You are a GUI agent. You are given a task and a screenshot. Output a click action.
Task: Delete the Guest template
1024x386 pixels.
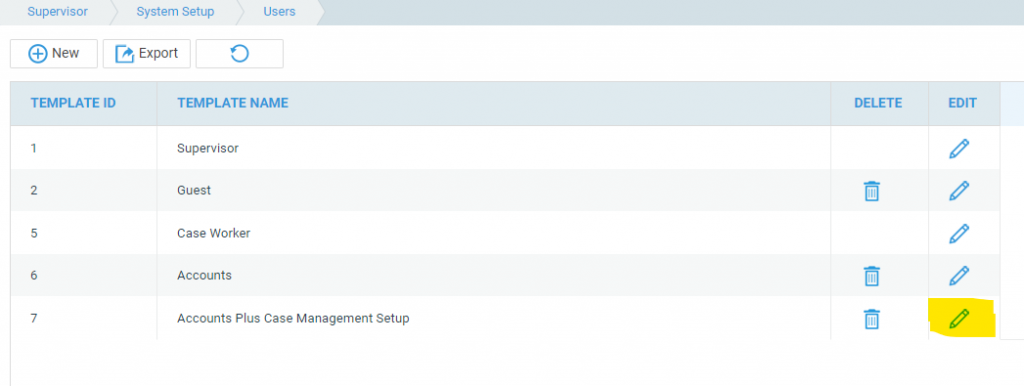872,191
